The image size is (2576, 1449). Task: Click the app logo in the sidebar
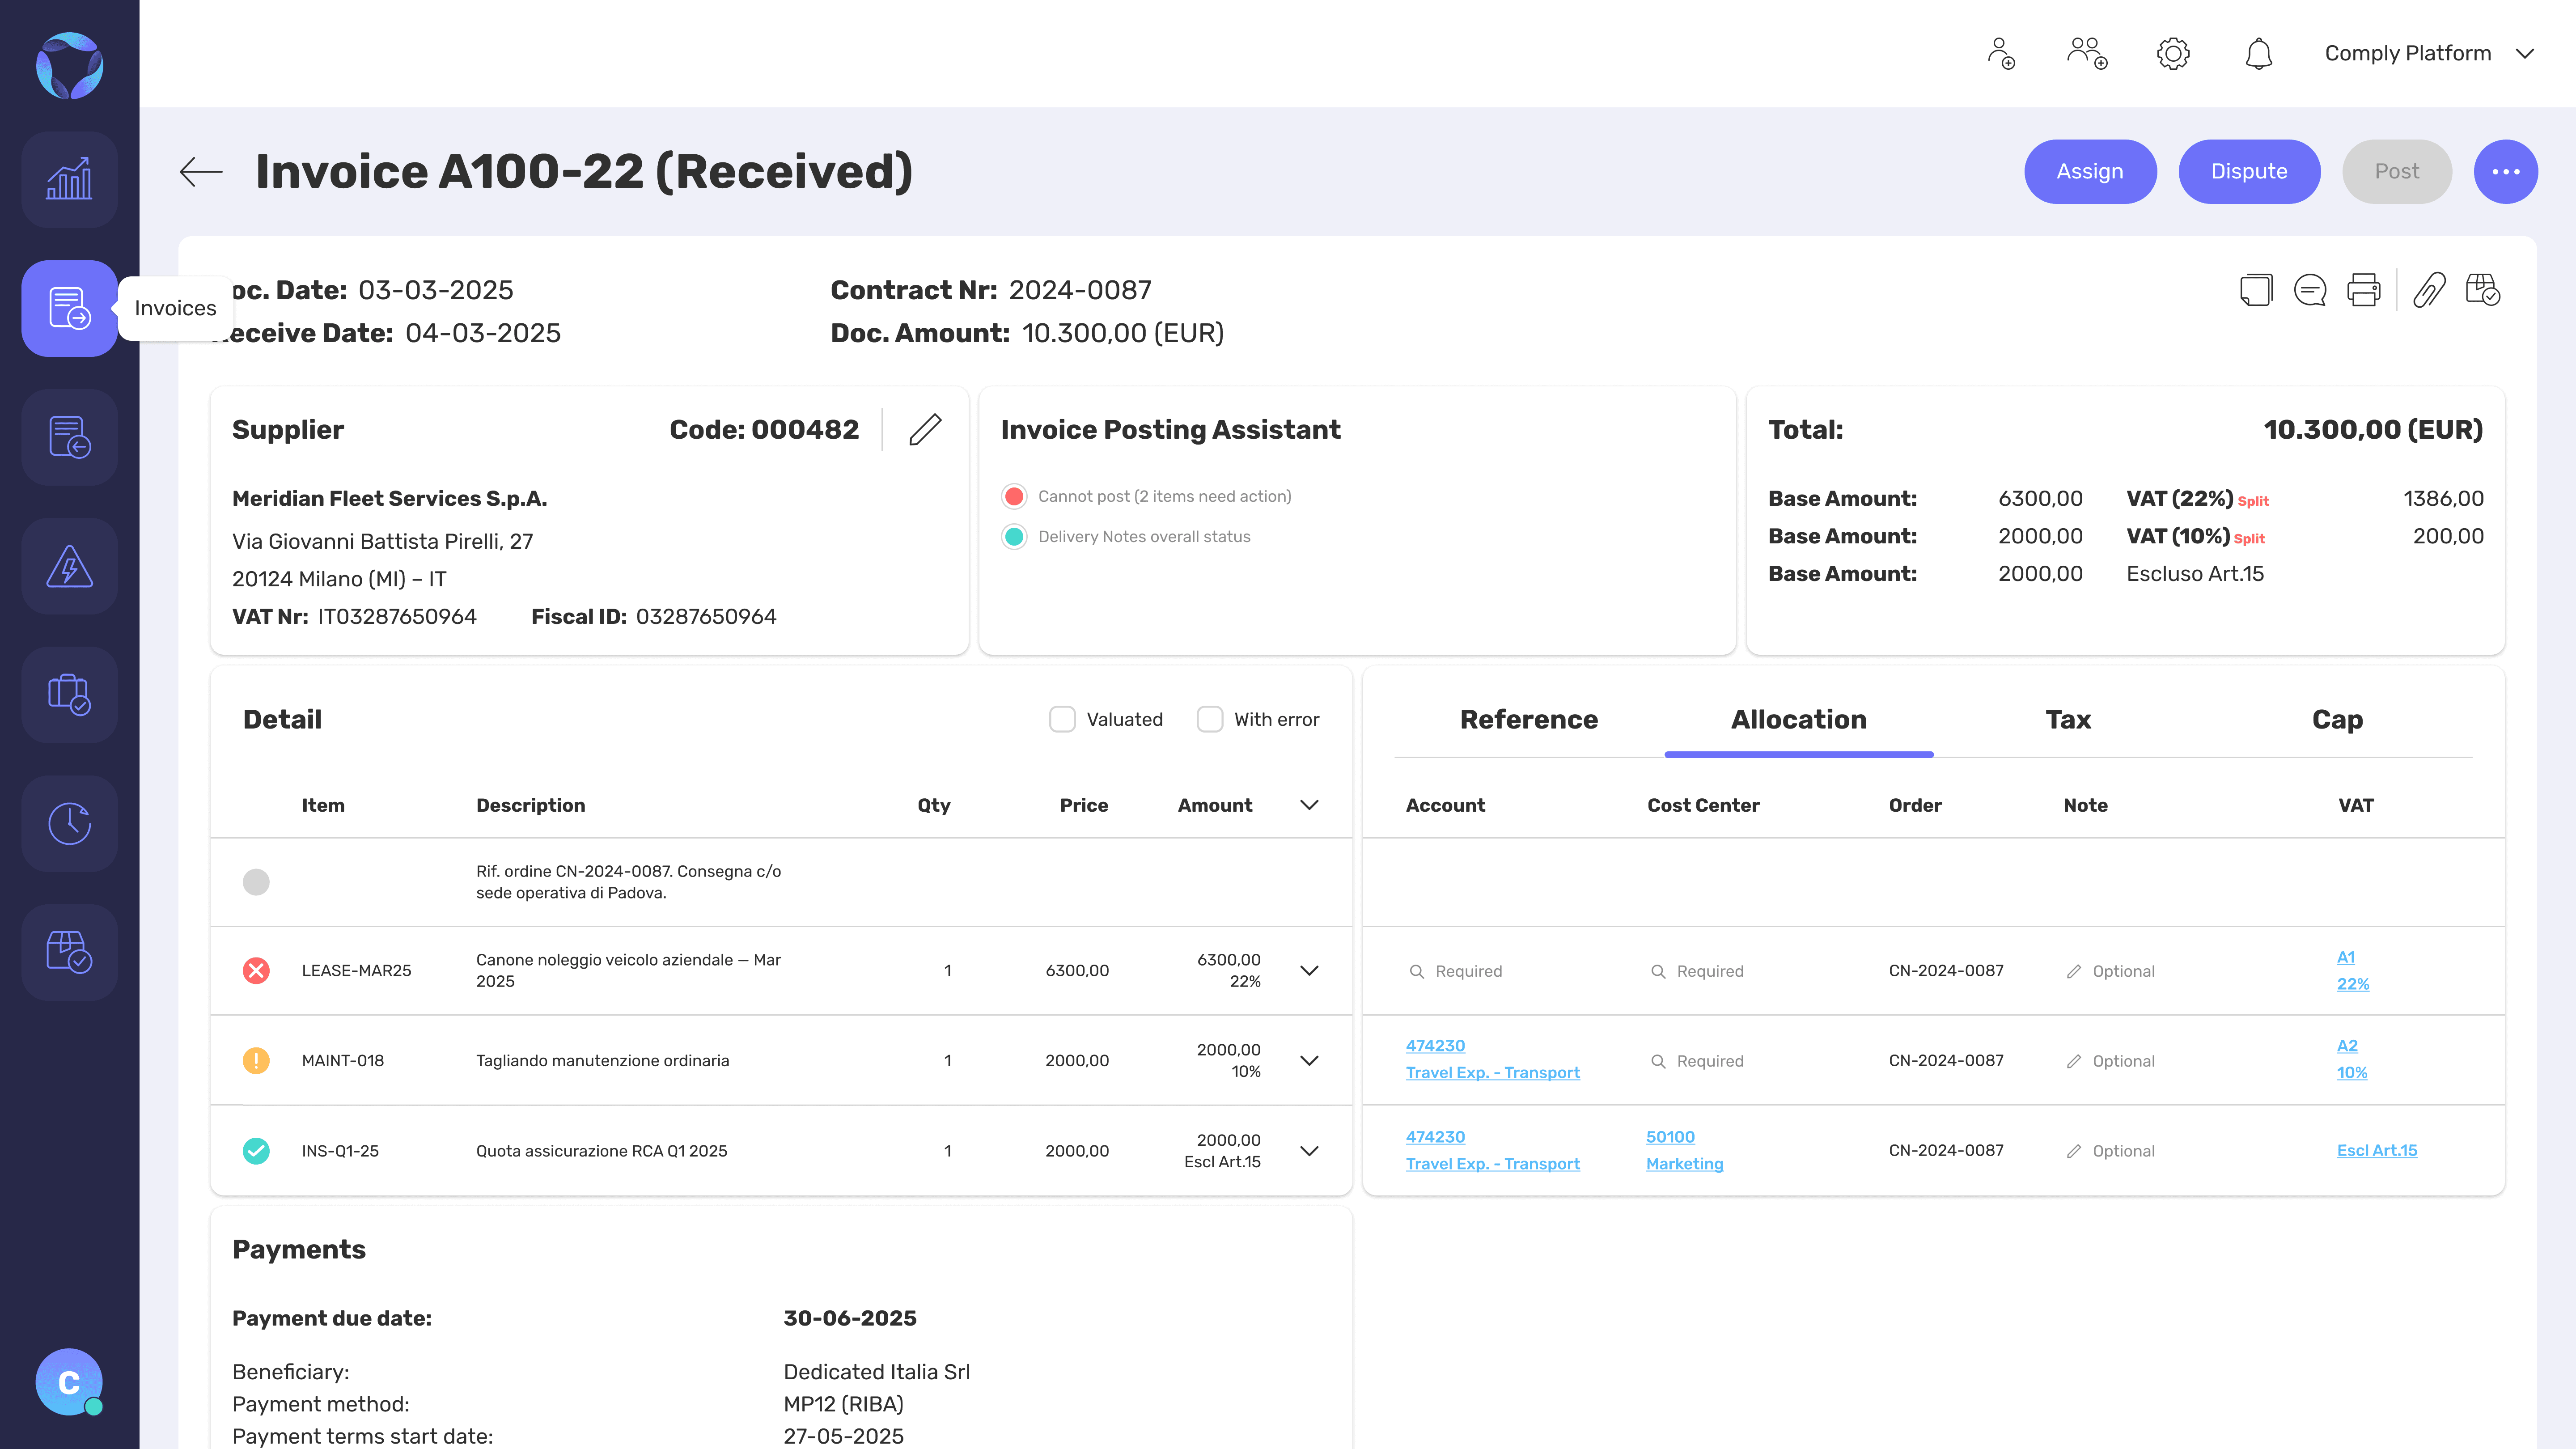coord(69,66)
